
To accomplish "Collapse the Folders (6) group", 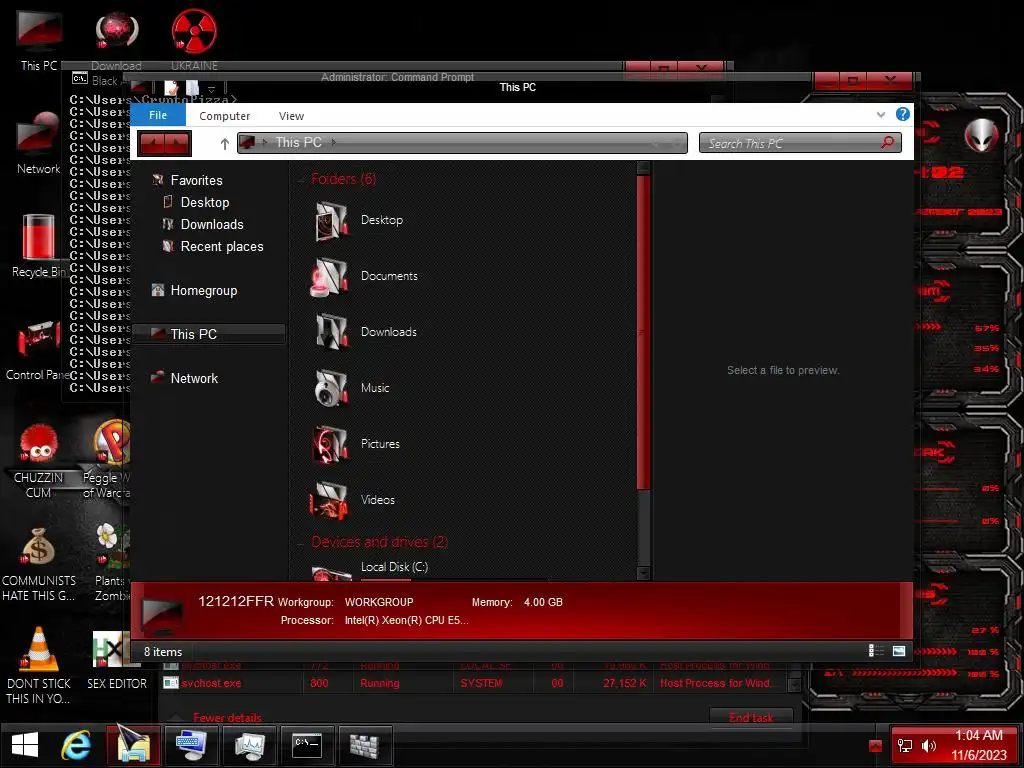I will point(301,179).
